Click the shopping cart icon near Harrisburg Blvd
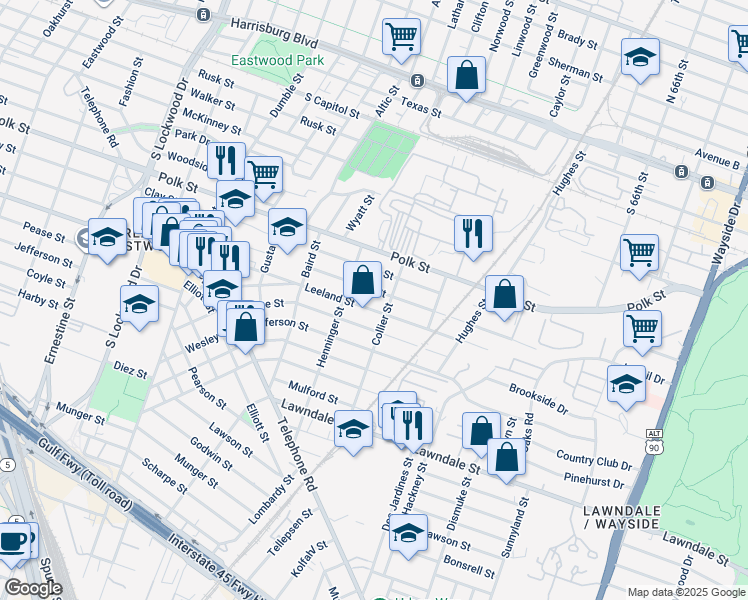Image resolution: width=748 pixels, height=600 pixels. 401,37
